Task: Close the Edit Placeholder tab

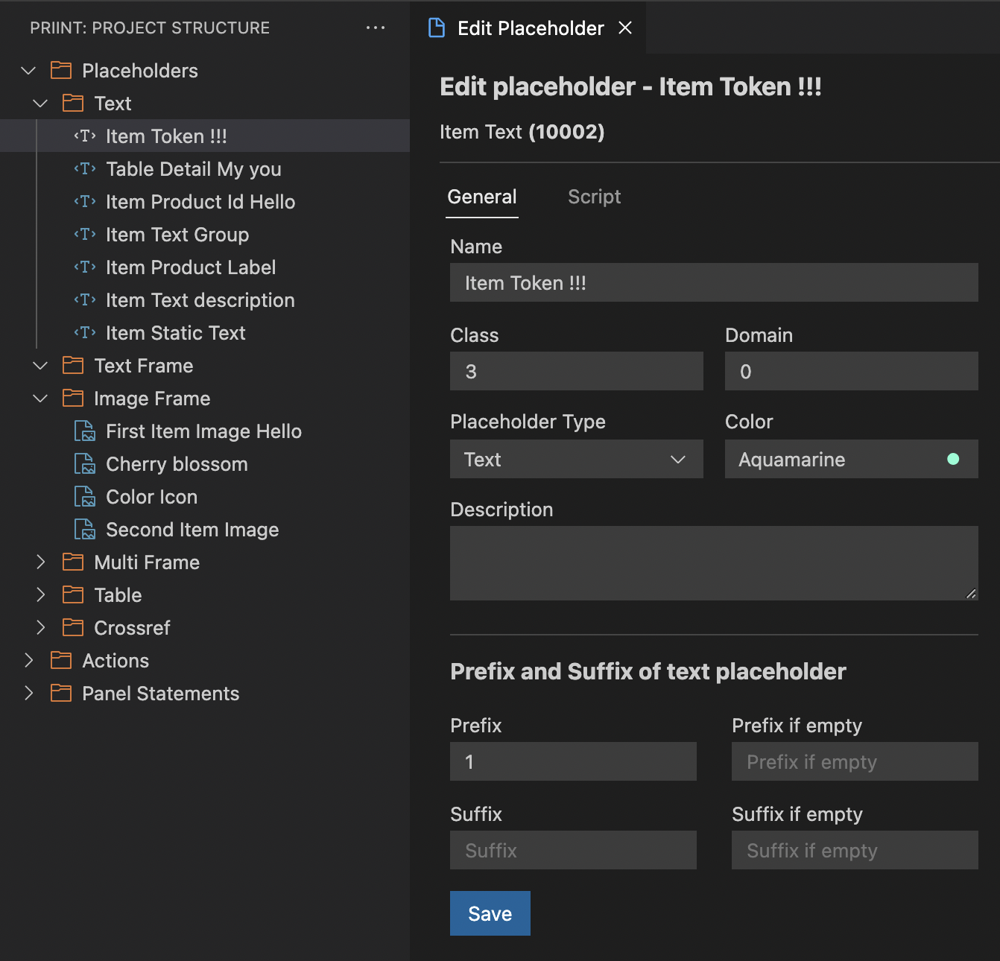Action: [x=625, y=28]
